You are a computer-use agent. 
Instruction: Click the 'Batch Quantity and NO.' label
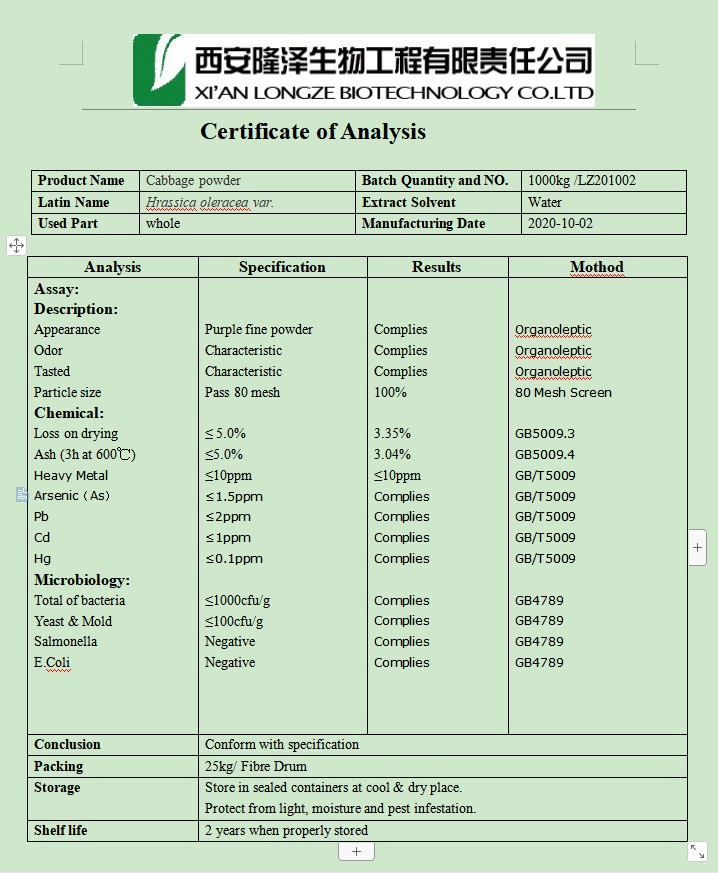tap(435, 180)
